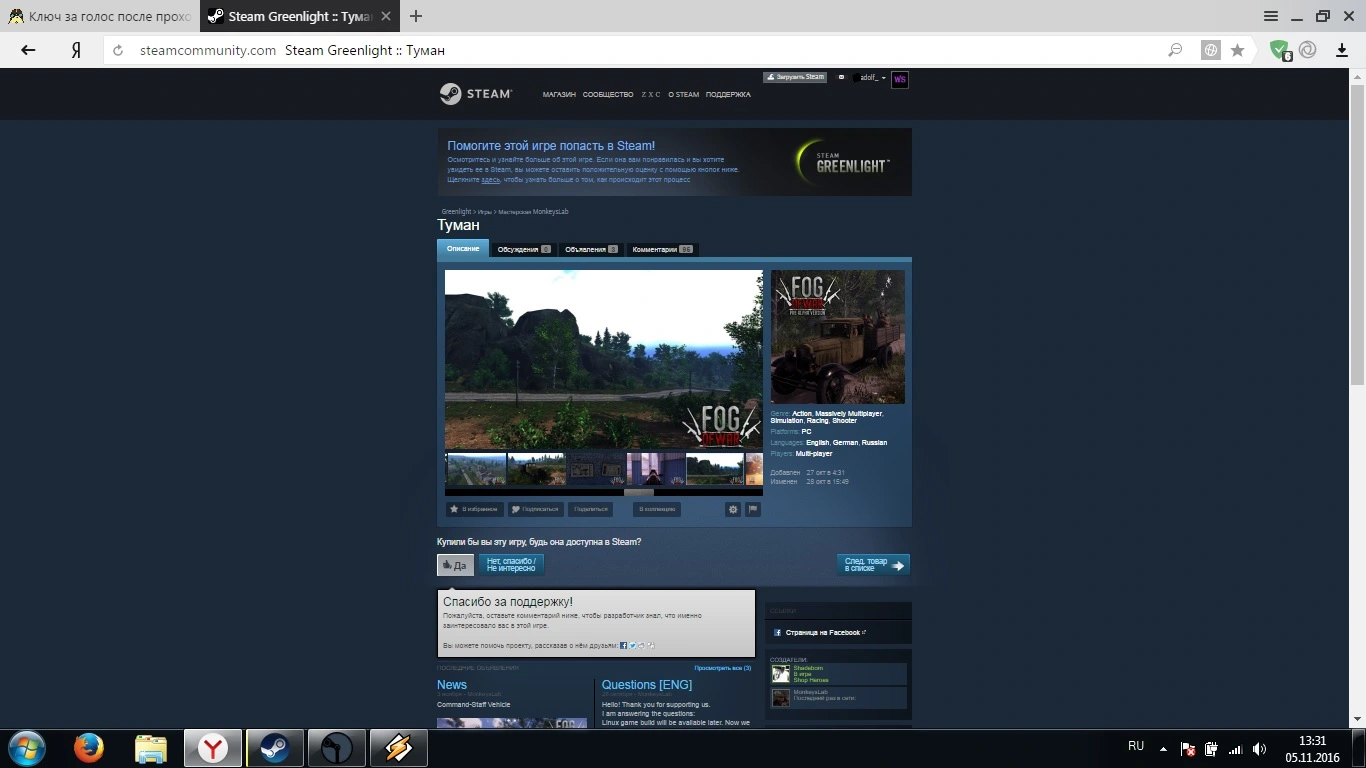
Task: Click the Steam logo in page header
Action: (x=476, y=94)
